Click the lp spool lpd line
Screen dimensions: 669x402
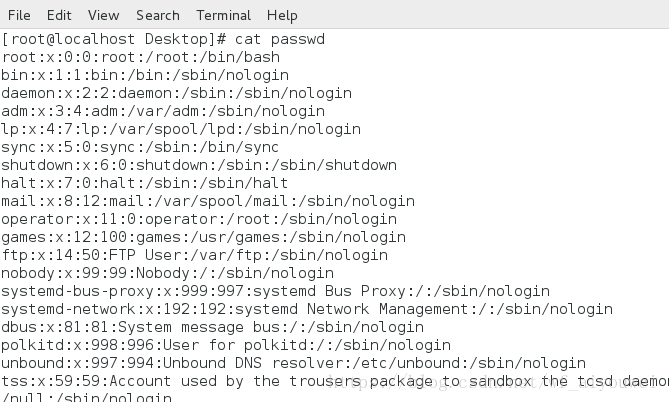click(181, 129)
